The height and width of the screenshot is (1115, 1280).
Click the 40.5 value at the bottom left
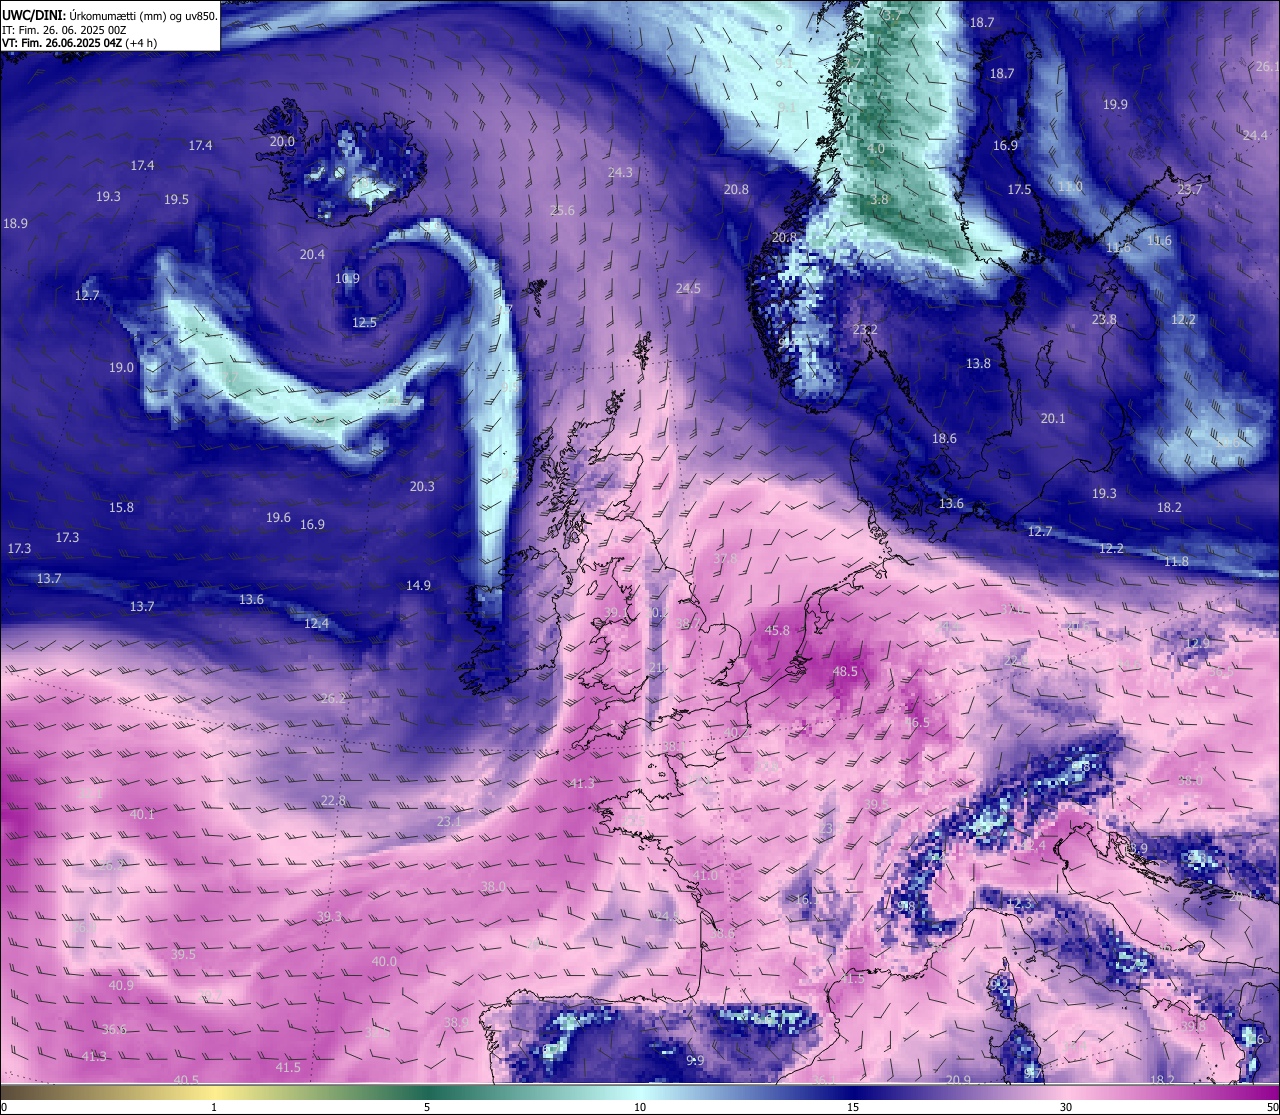(x=186, y=1080)
